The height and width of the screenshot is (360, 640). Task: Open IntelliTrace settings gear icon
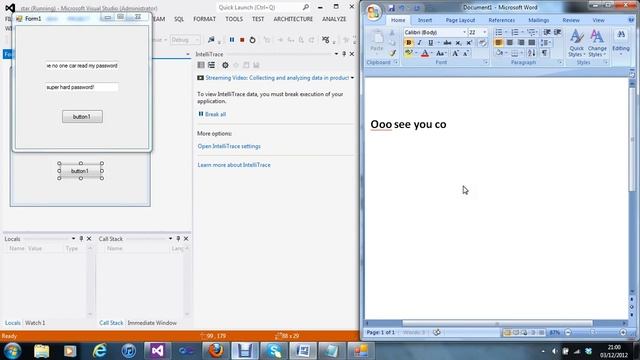click(225, 65)
